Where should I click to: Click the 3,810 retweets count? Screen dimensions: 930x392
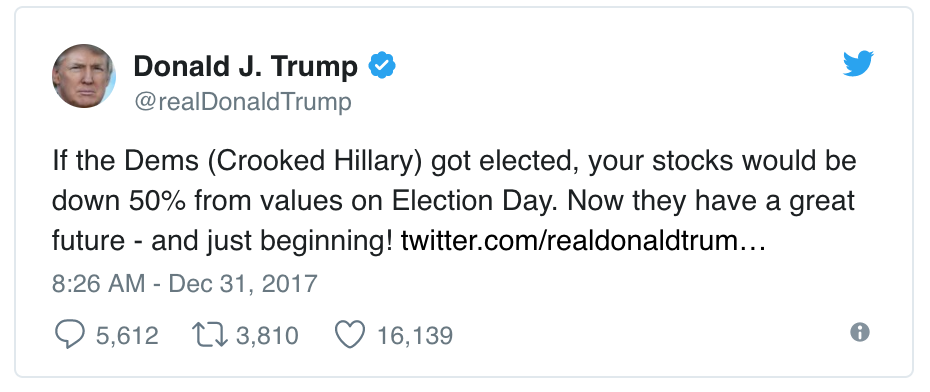click(267, 336)
